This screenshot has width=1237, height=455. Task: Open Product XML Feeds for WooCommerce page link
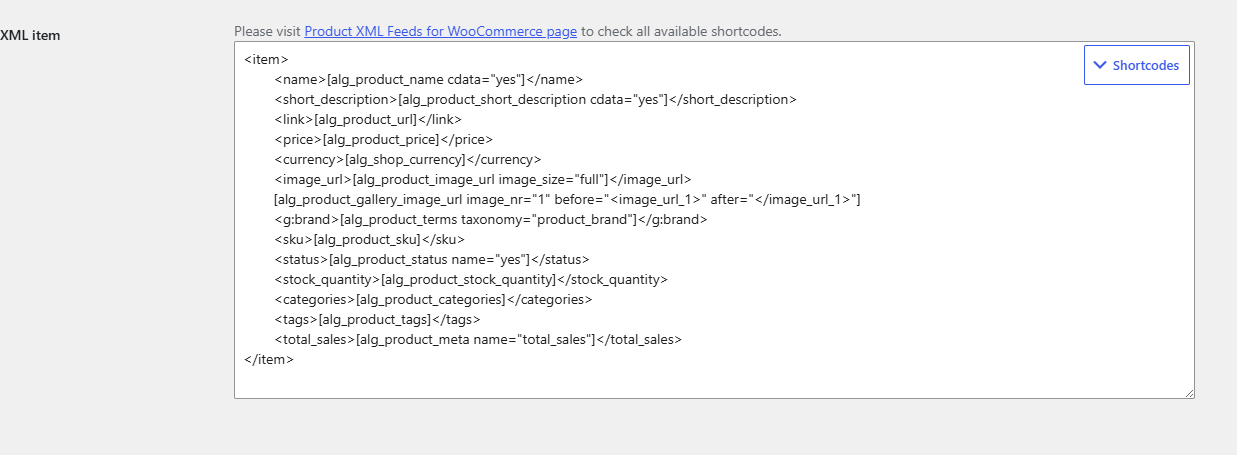[440, 31]
